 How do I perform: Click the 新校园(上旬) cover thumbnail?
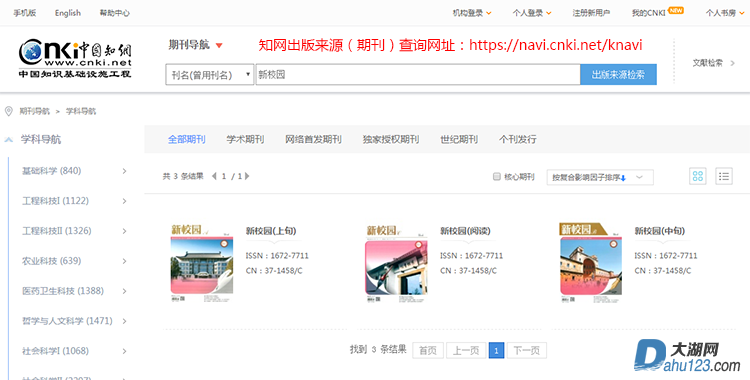click(x=202, y=262)
